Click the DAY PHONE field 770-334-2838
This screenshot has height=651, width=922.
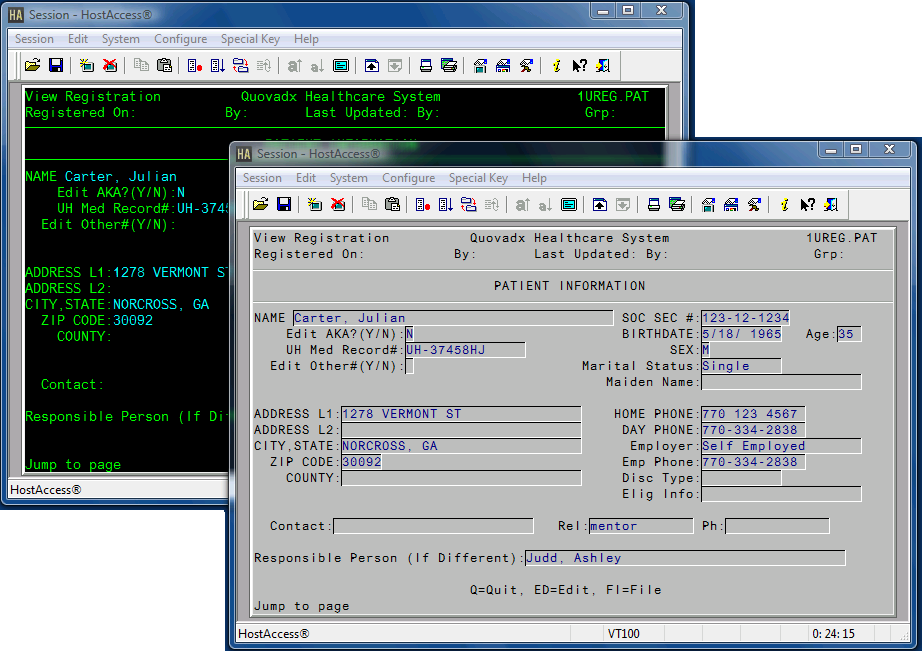pyautogui.click(x=753, y=430)
